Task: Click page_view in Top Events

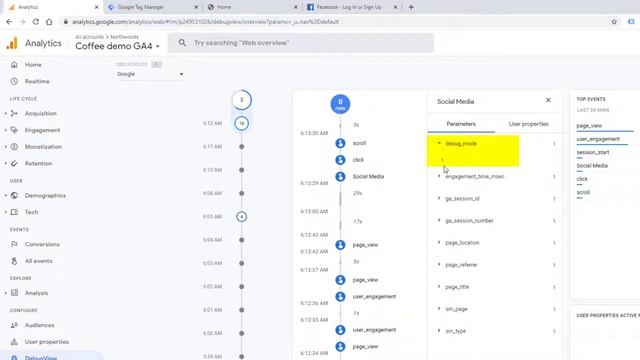Action: tap(589, 126)
